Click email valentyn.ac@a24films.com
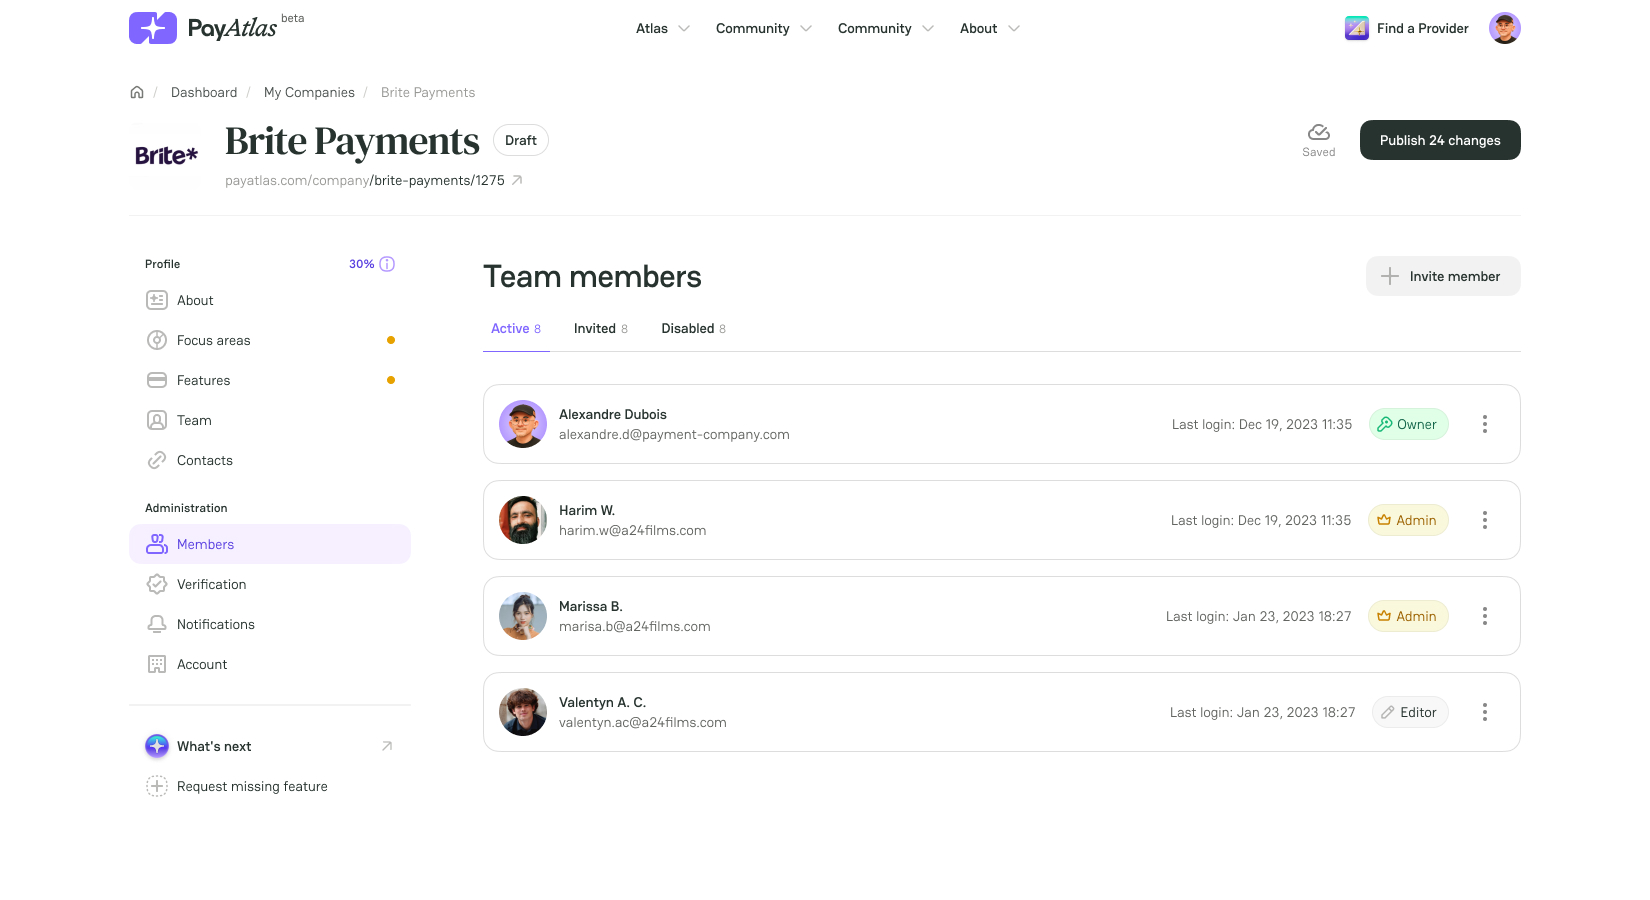Screen dimensions: 1650x900 click(643, 722)
